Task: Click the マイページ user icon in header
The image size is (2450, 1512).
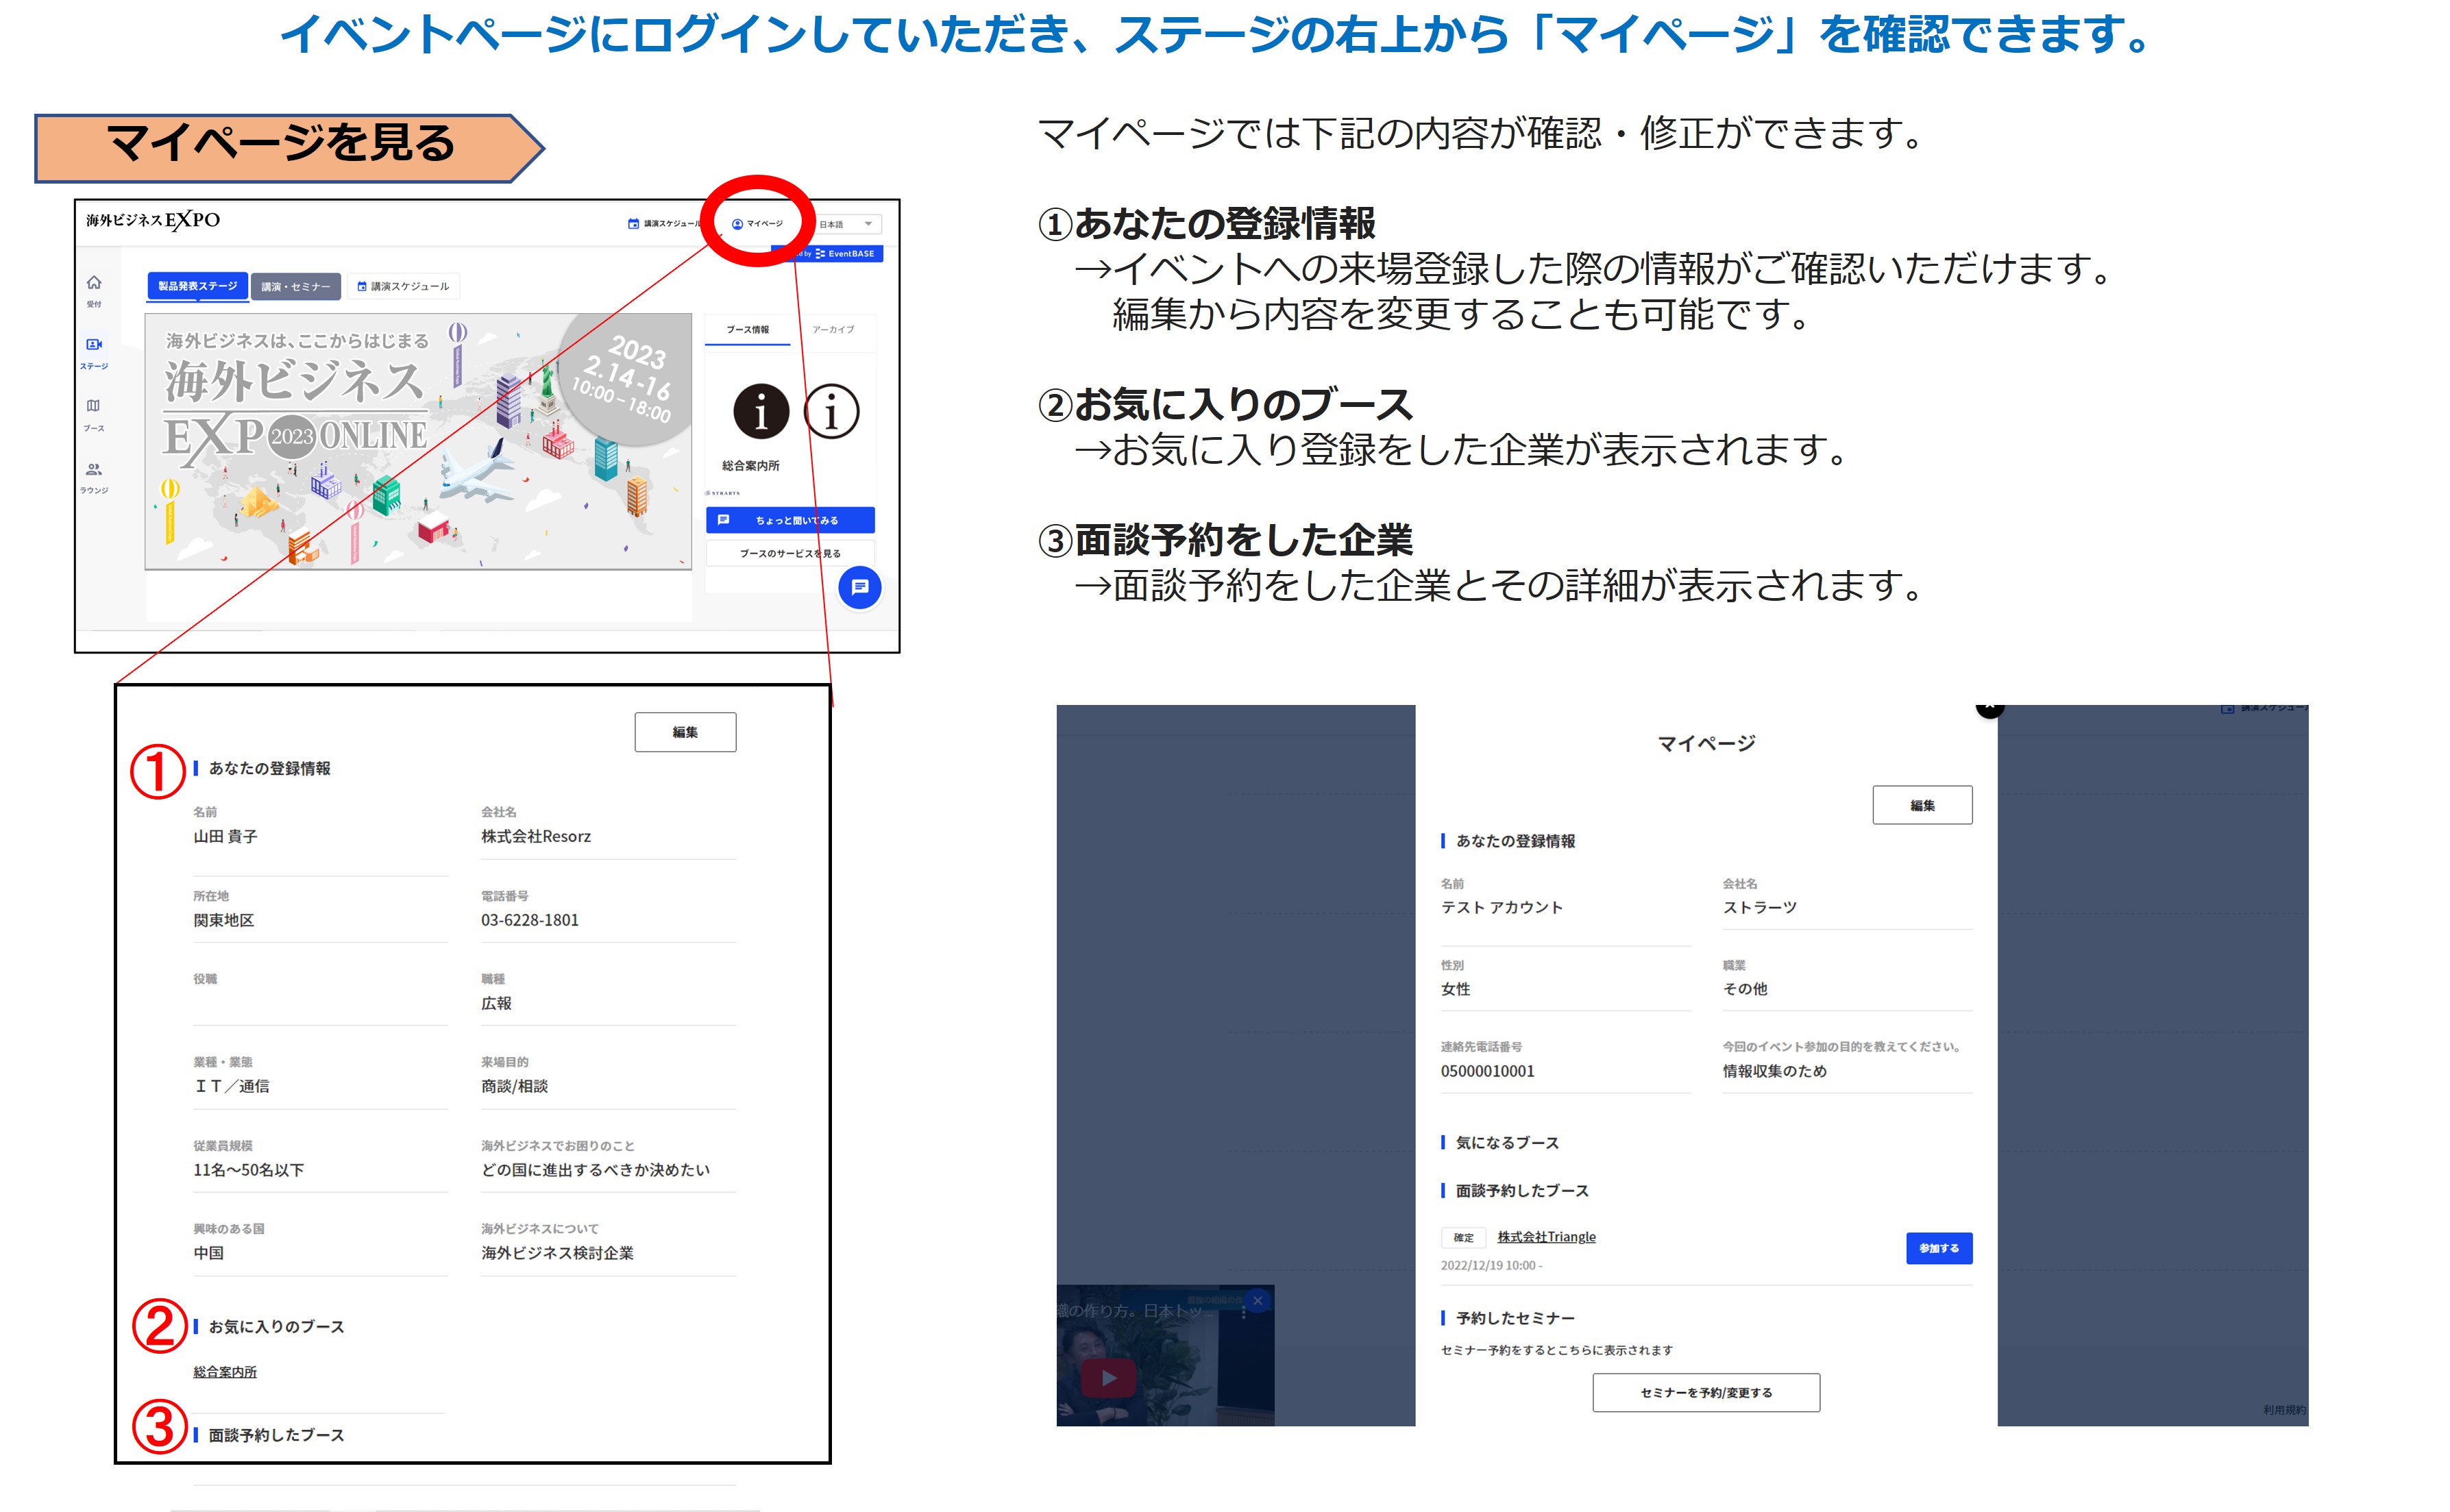Action: [x=737, y=224]
